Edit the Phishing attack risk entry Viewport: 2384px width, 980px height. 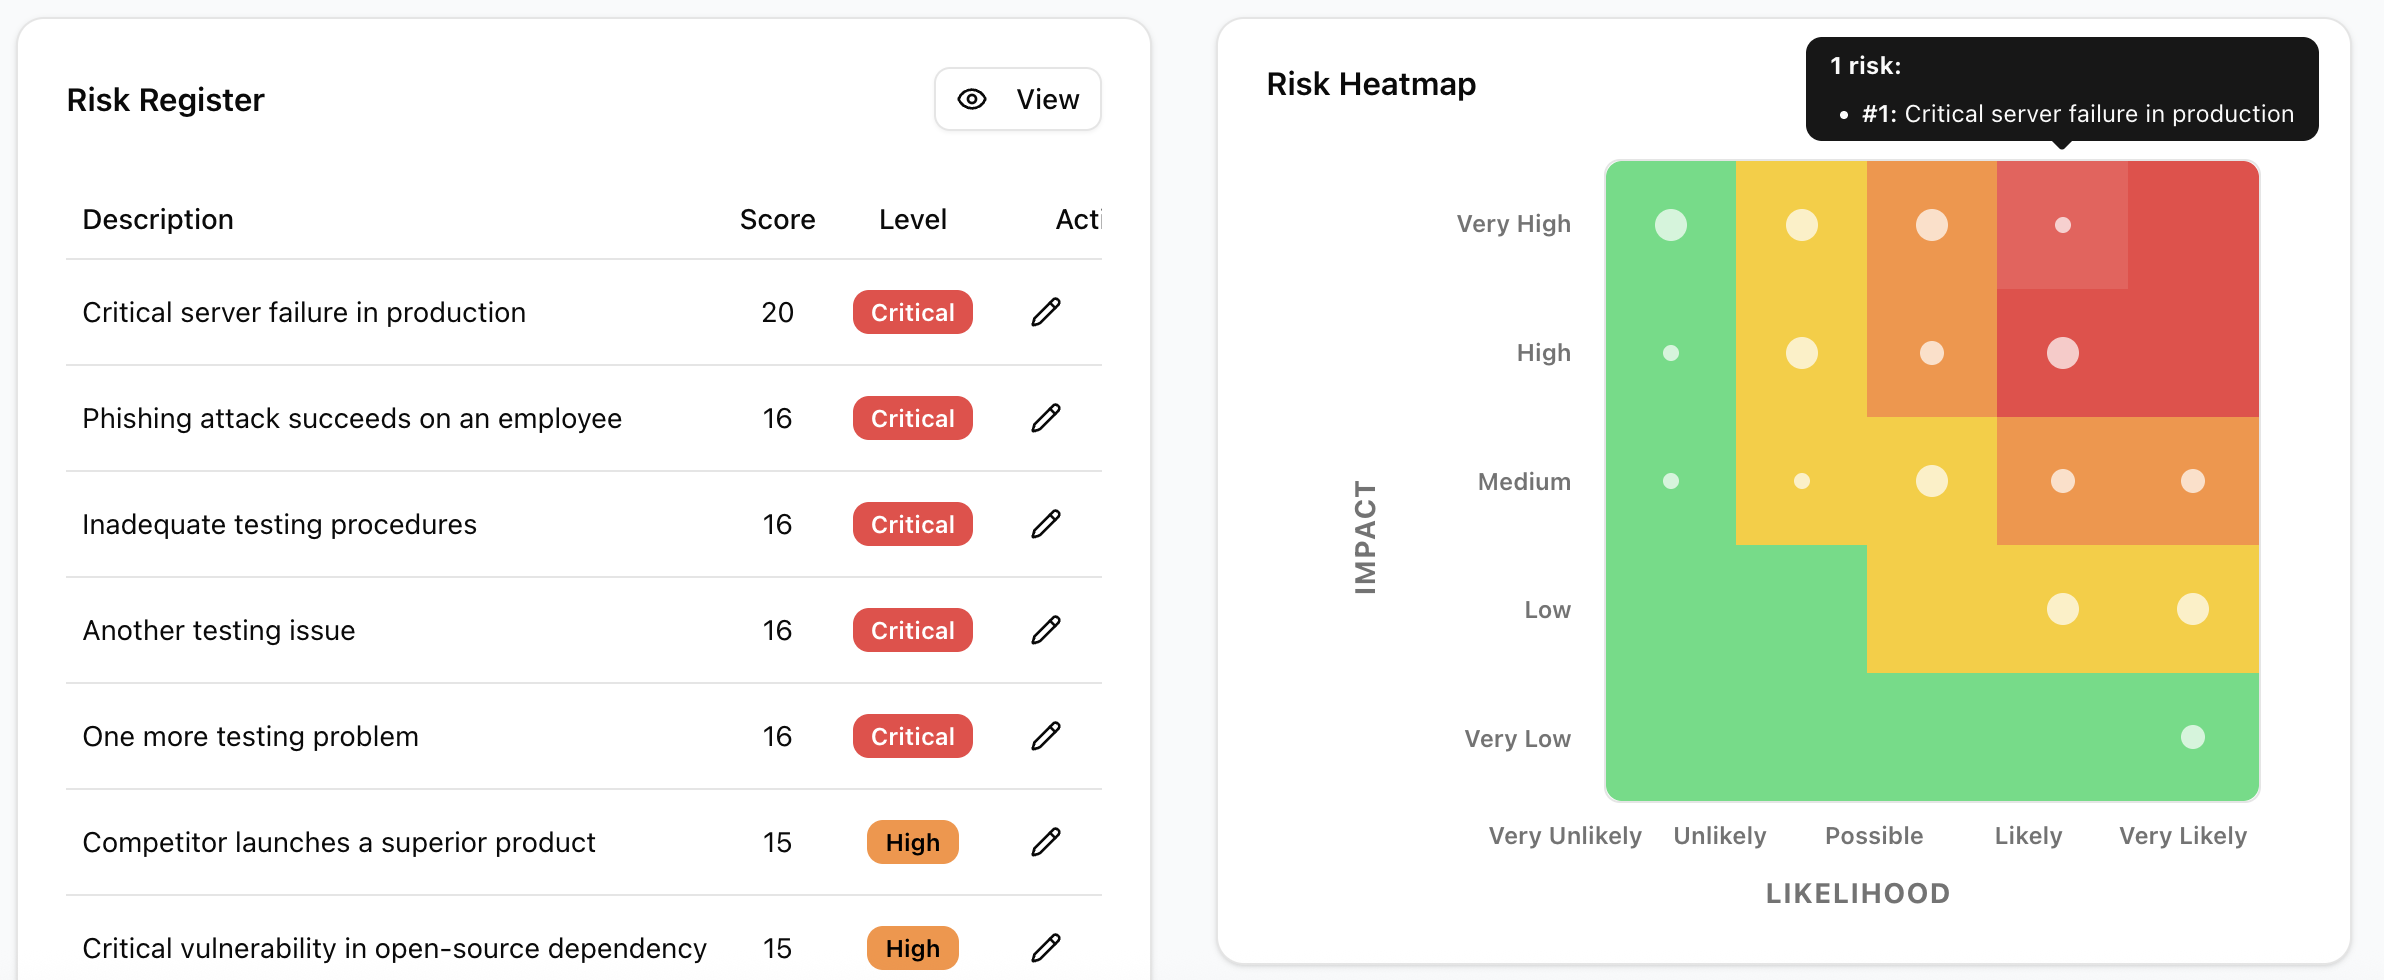pyautogui.click(x=1045, y=418)
